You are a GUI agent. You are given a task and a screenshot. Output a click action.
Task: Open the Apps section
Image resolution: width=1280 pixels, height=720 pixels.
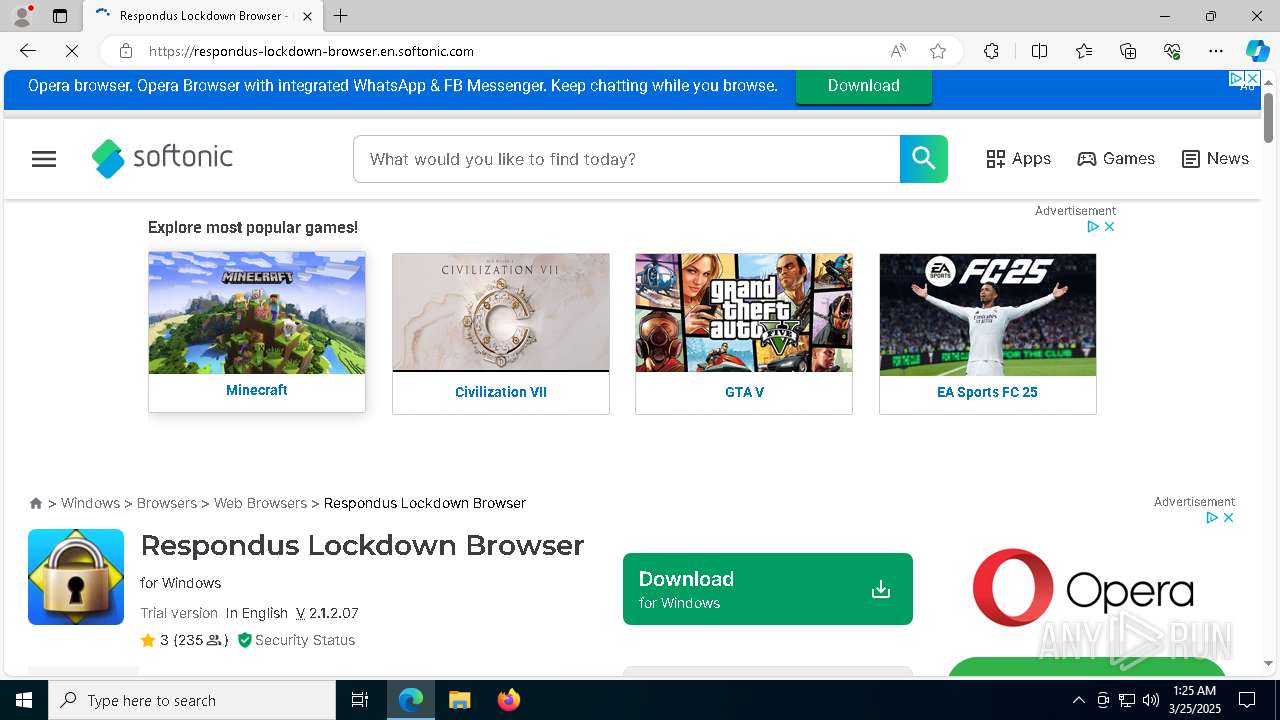1018,159
